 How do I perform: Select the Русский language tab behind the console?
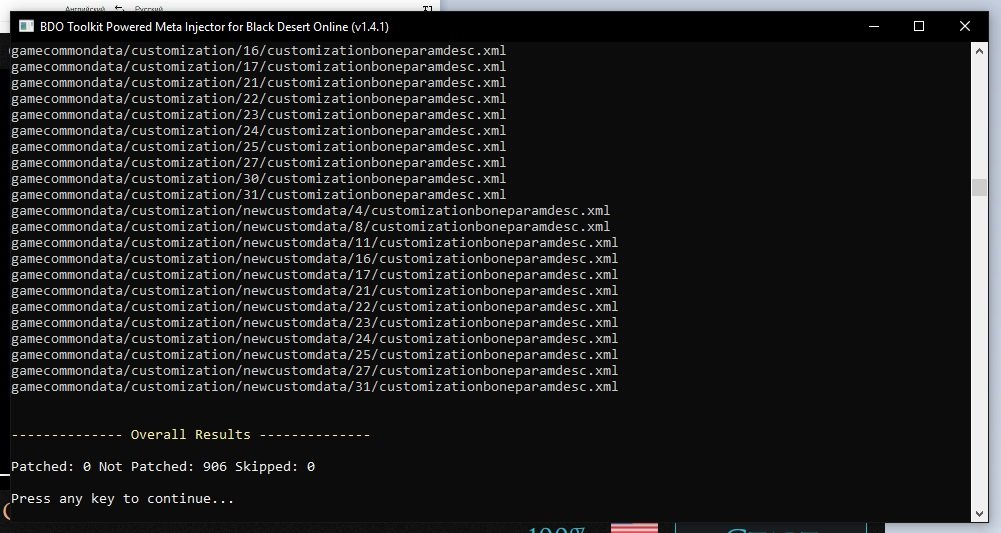click(149, 8)
